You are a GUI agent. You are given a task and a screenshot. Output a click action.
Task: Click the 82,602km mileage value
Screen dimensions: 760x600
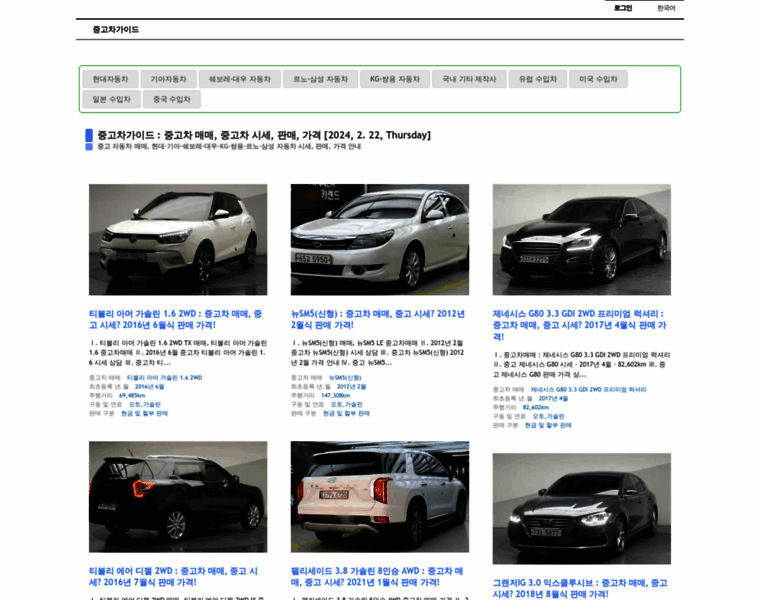point(536,408)
